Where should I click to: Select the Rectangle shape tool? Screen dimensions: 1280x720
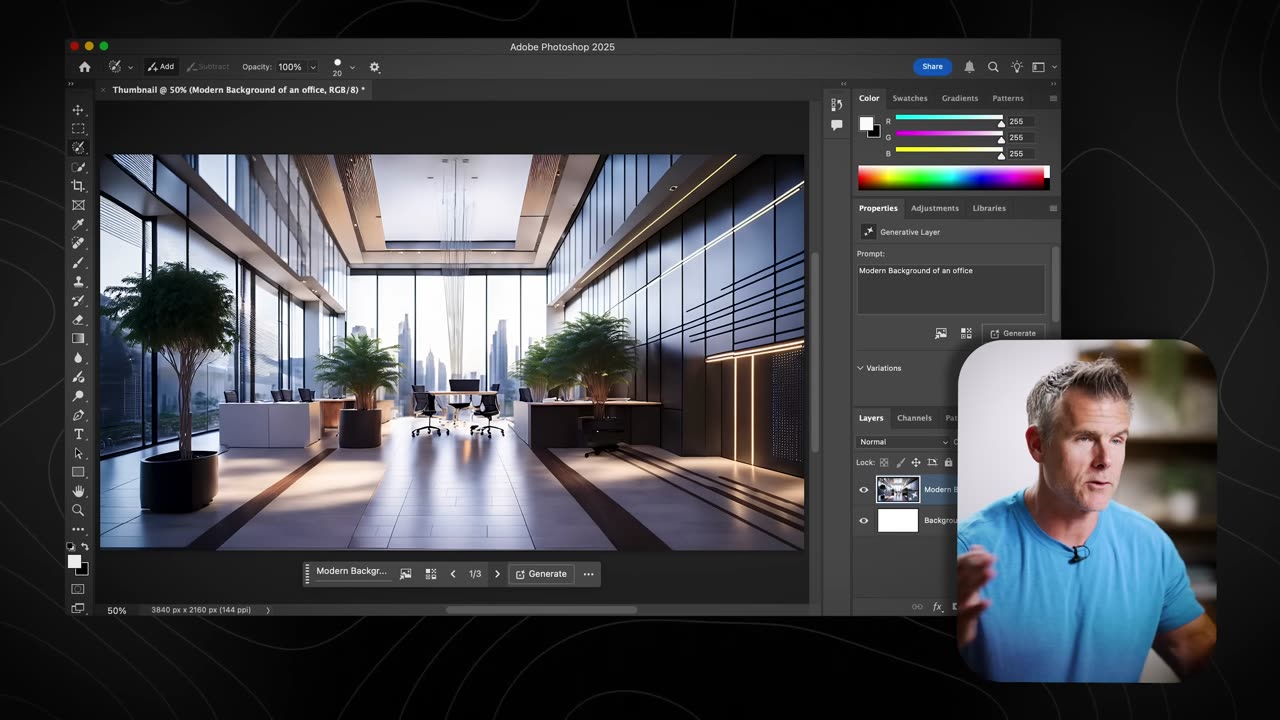click(x=78, y=472)
